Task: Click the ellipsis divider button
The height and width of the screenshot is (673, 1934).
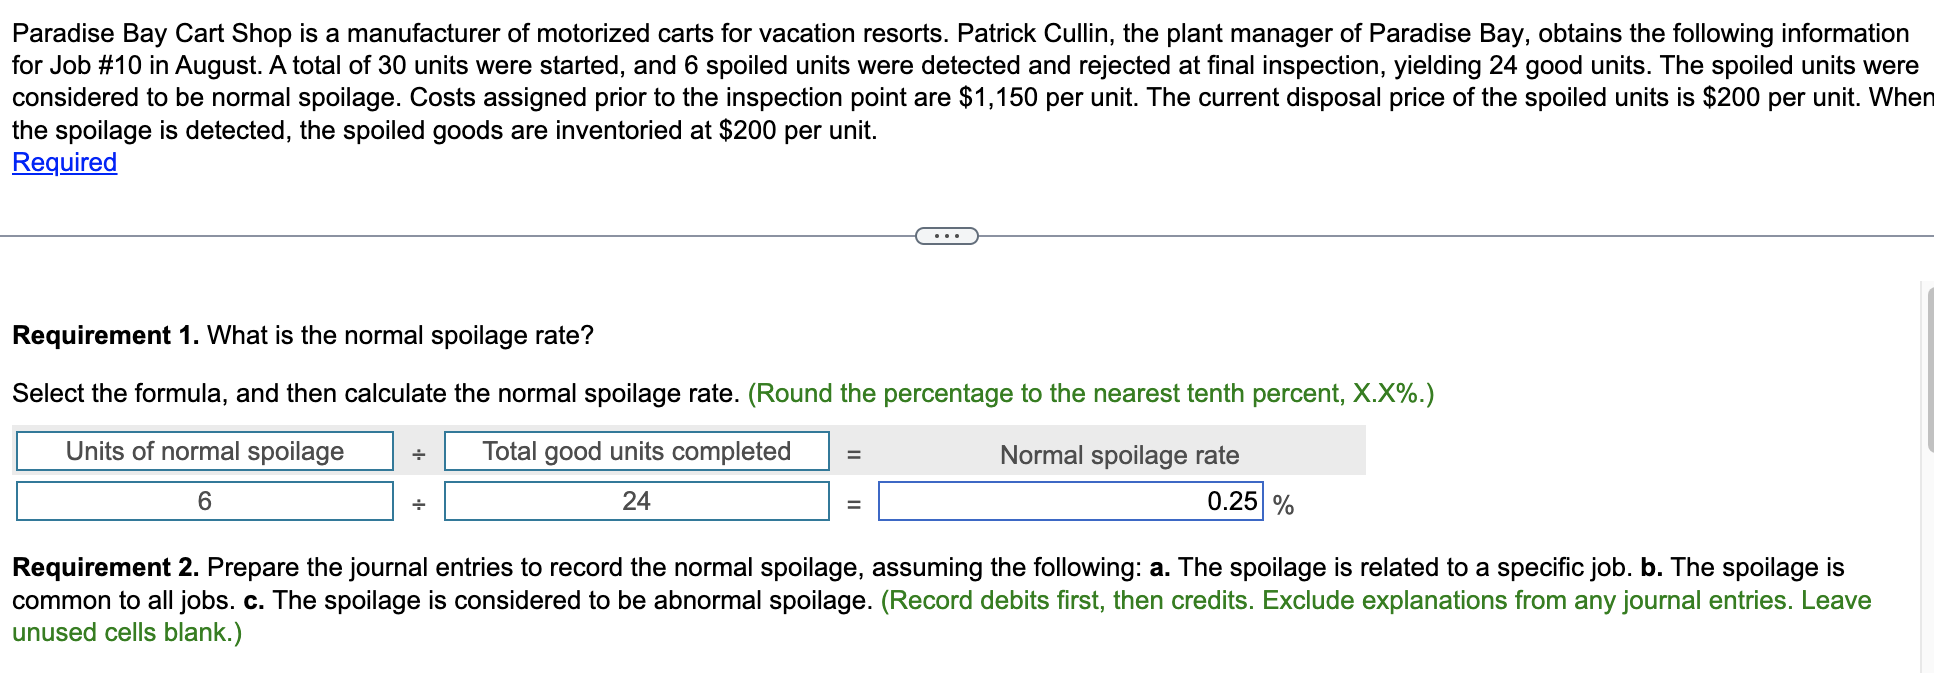Action: (946, 236)
